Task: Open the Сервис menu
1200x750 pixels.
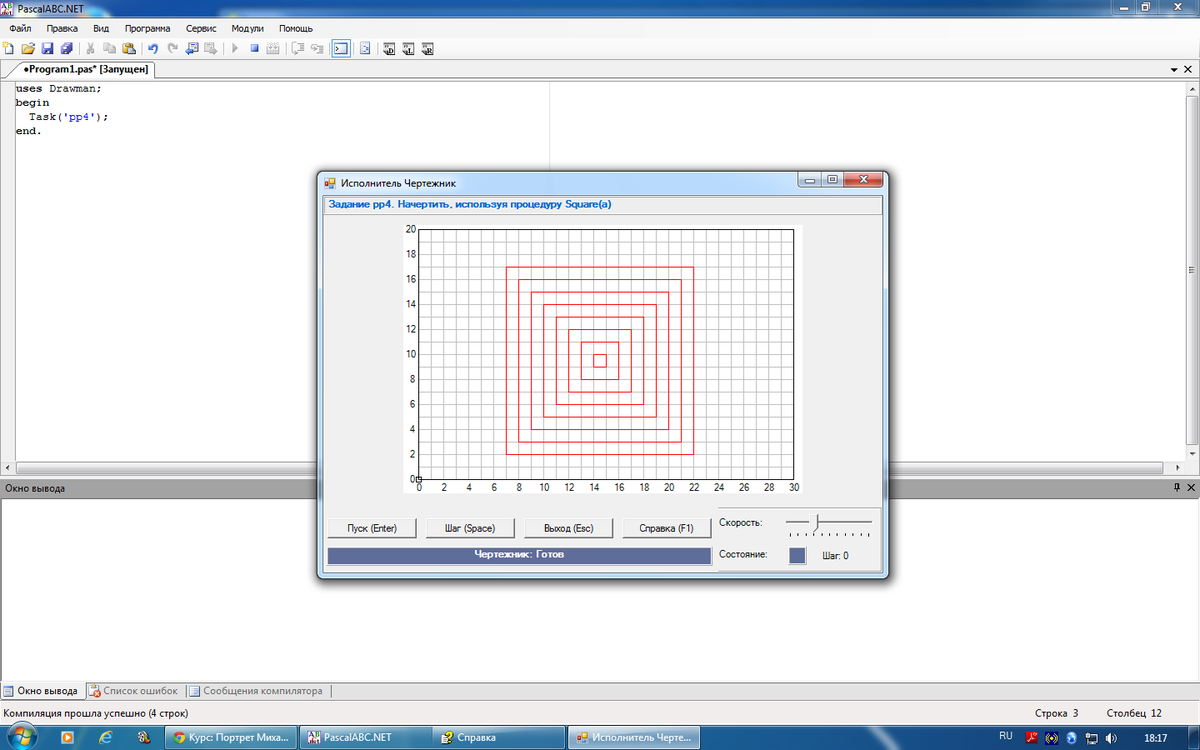Action: coord(201,29)
